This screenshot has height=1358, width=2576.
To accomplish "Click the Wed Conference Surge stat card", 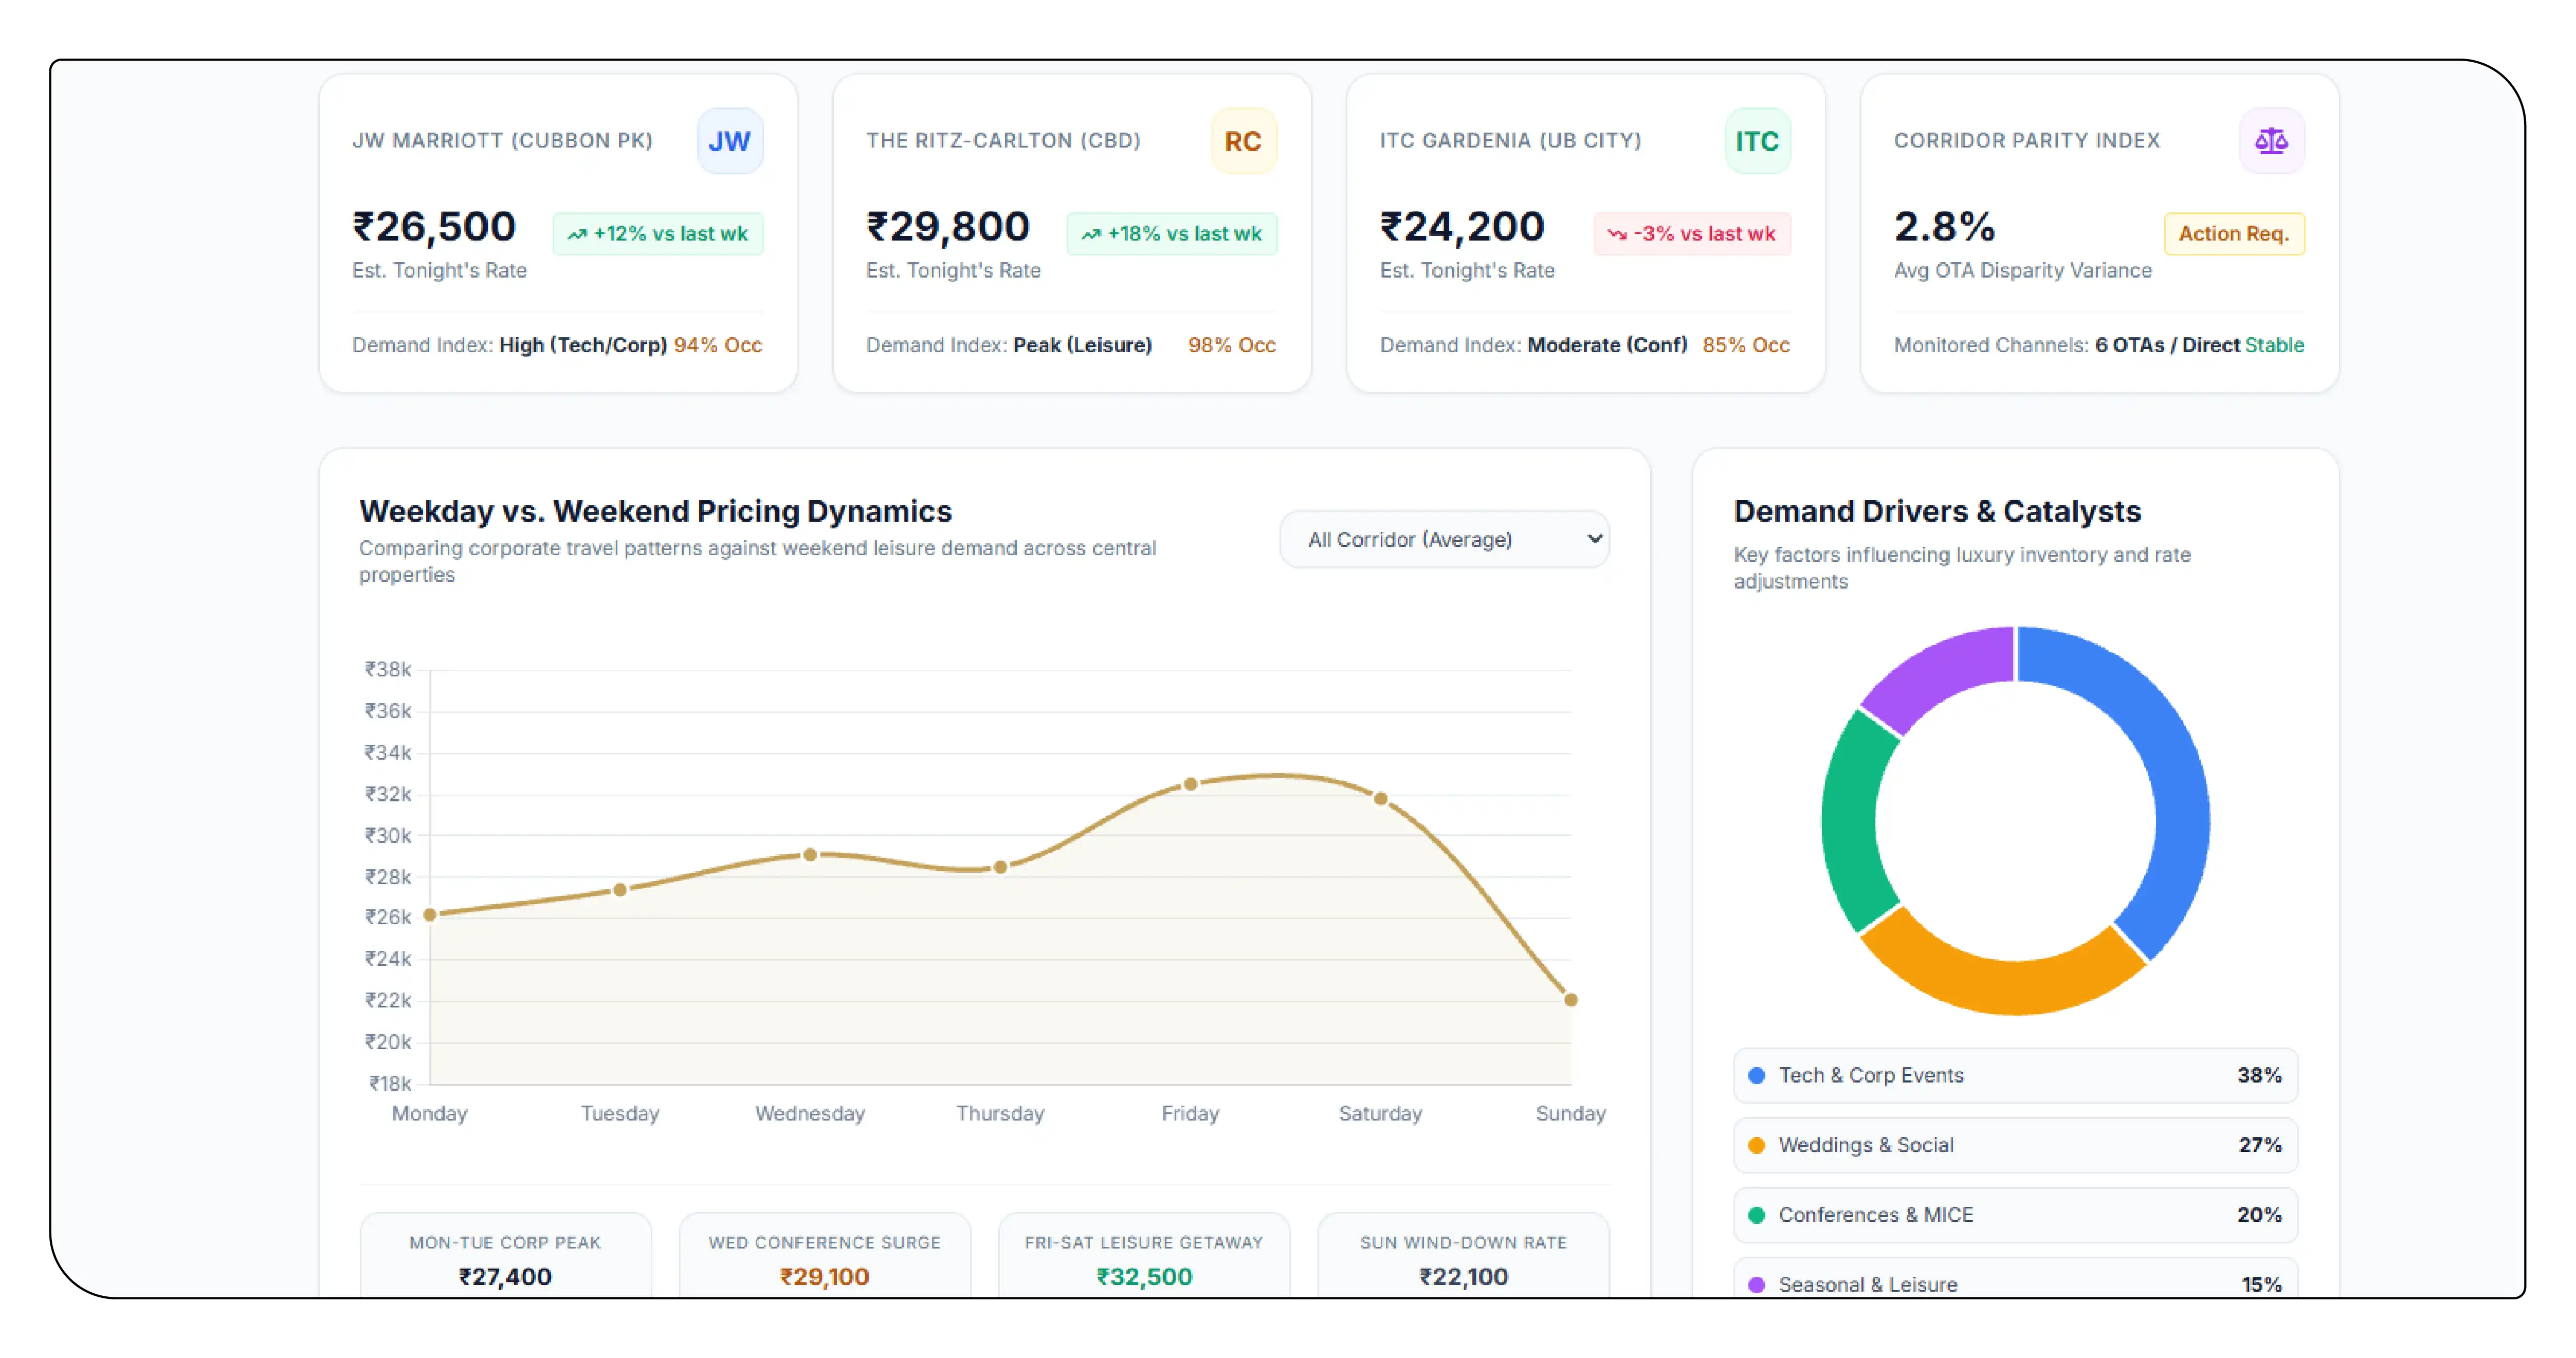I will 825,1257.
